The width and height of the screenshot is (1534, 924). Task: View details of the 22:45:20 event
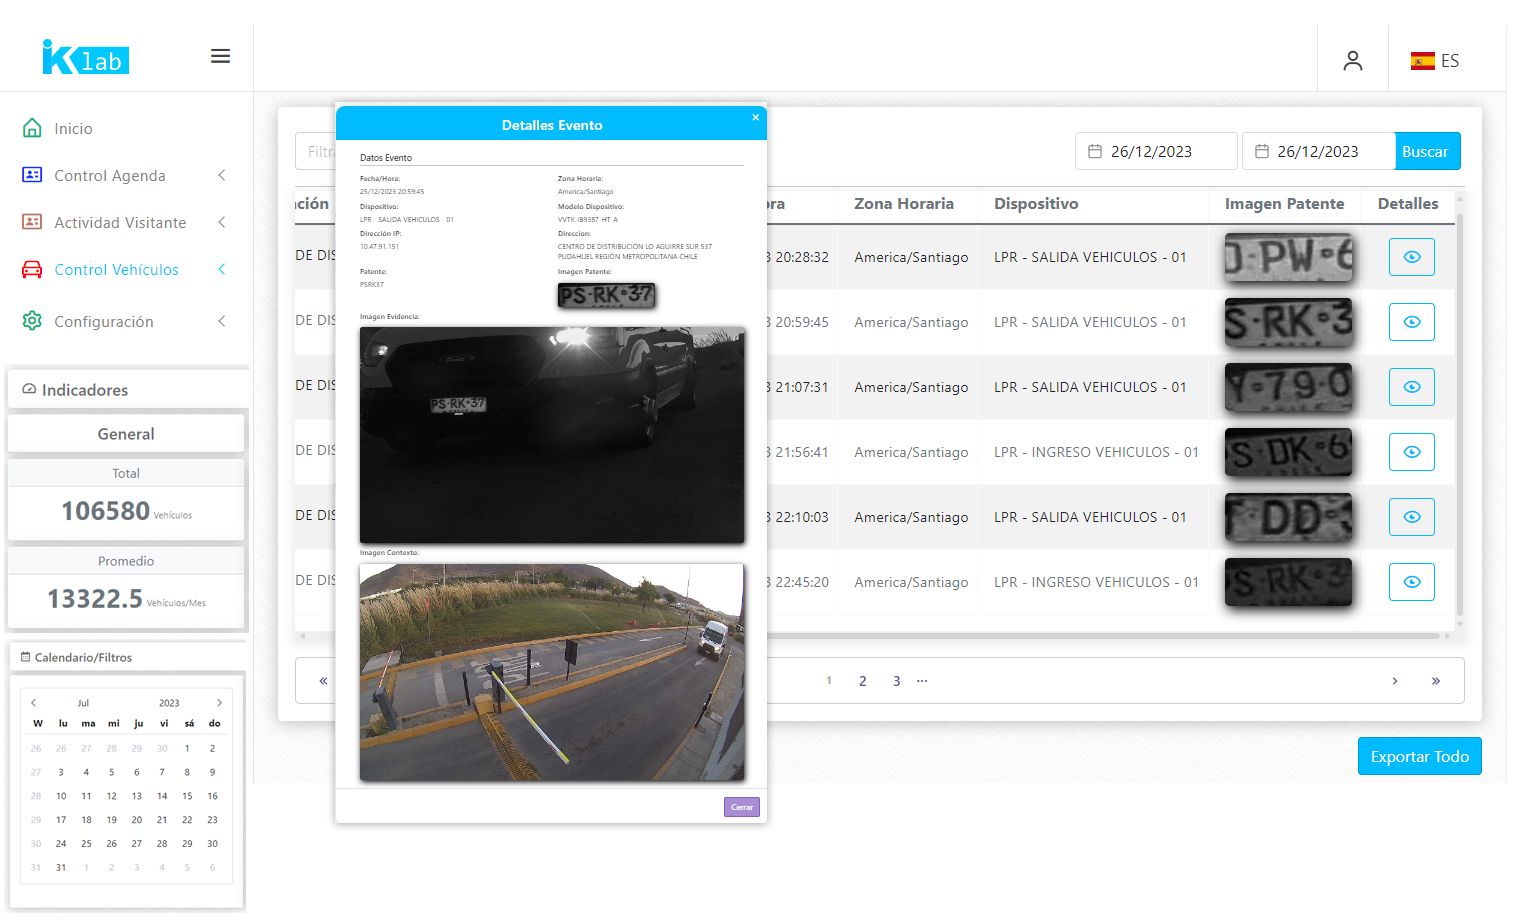[x=1411, y=582]
